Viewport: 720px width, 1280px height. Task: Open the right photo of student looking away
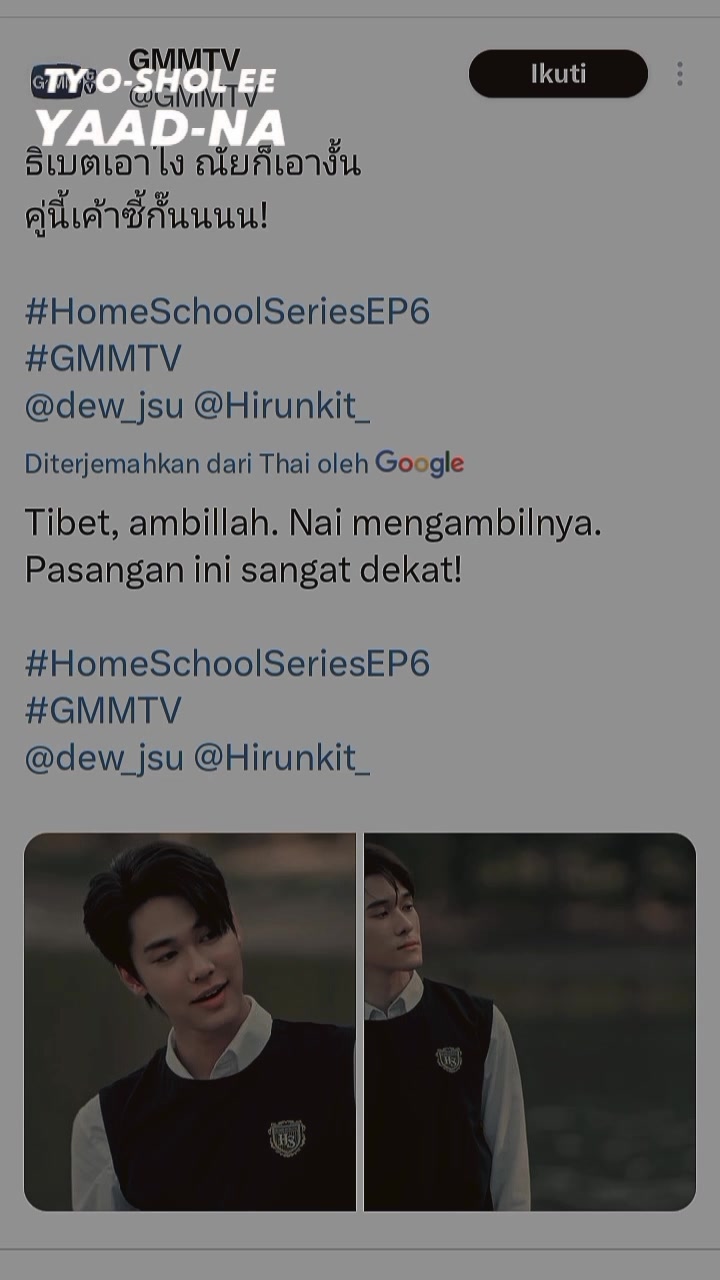530,1022
